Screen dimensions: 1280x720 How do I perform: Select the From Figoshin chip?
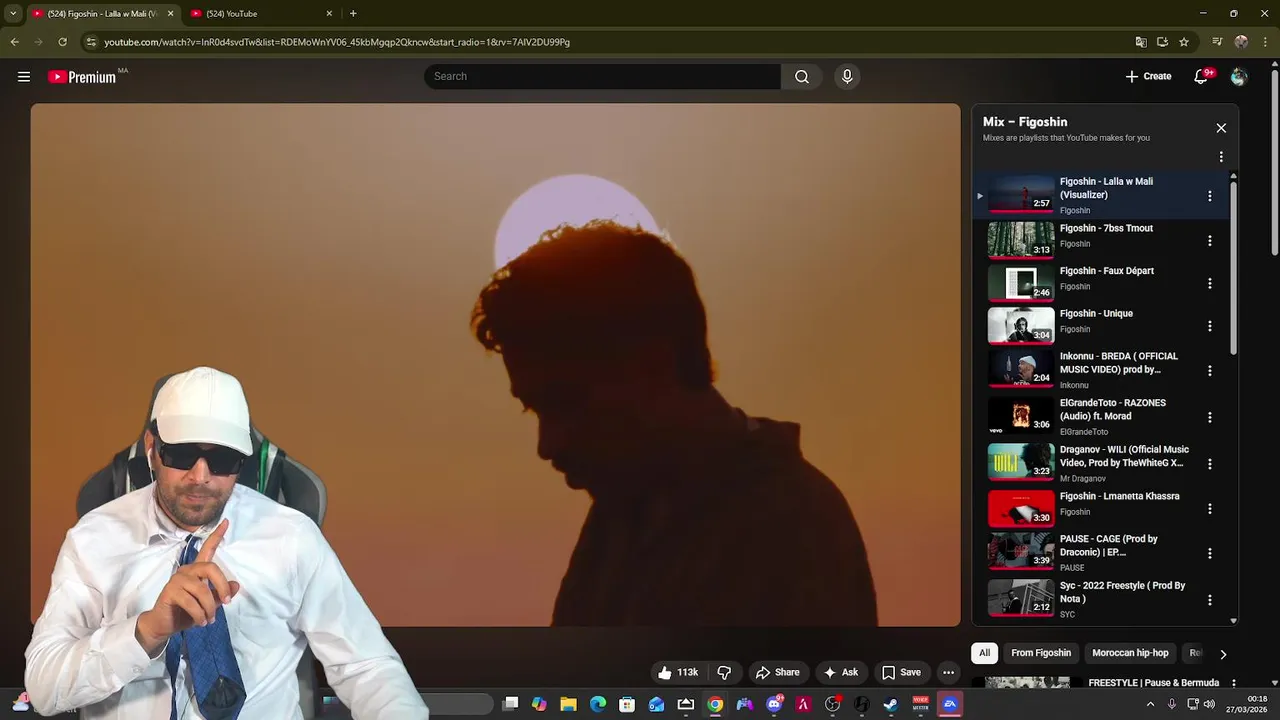(1041, 653)
